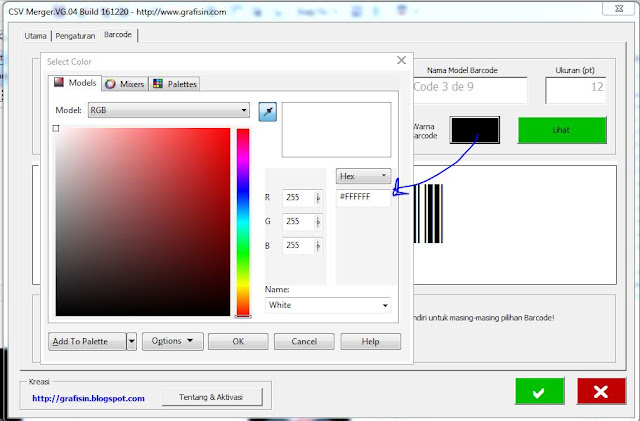Click the red X cancel button
640x421 pixels.
[x=601, y=391]
